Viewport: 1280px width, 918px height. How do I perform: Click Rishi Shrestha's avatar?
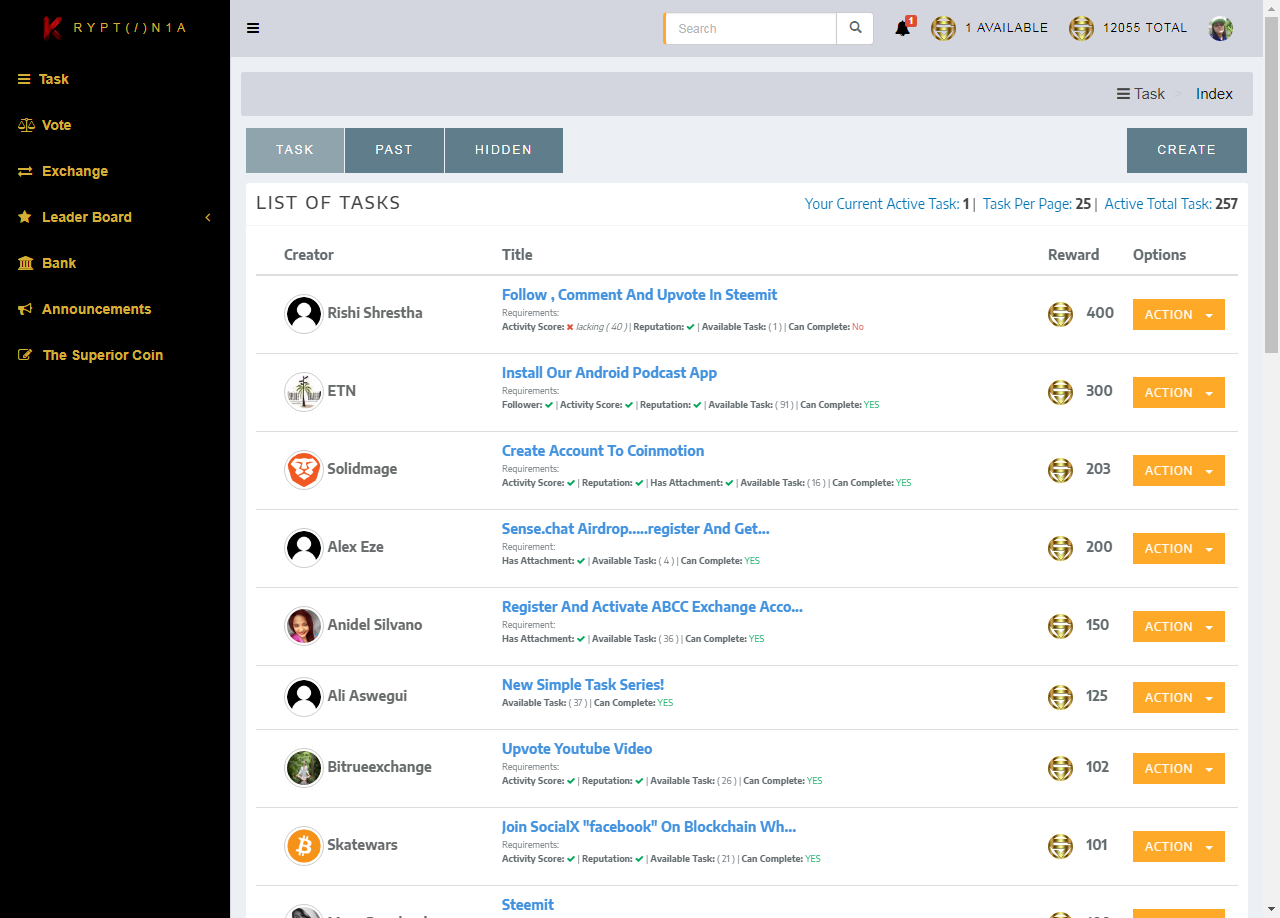pos(304,314)
